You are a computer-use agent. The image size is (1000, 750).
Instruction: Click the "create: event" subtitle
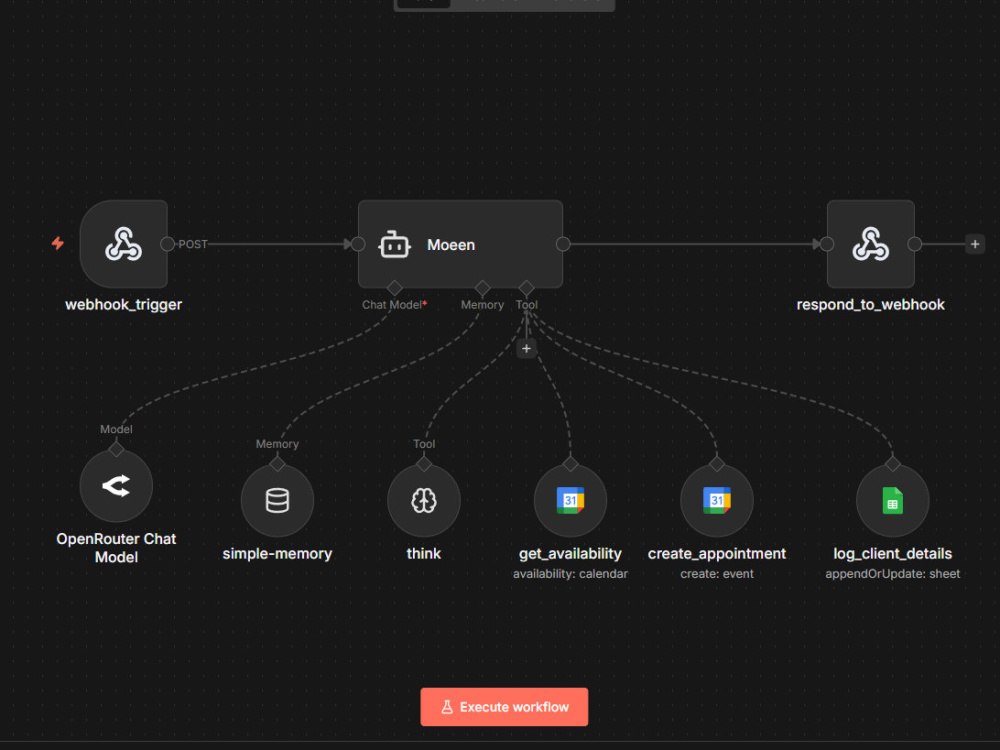tap(717, 574)
